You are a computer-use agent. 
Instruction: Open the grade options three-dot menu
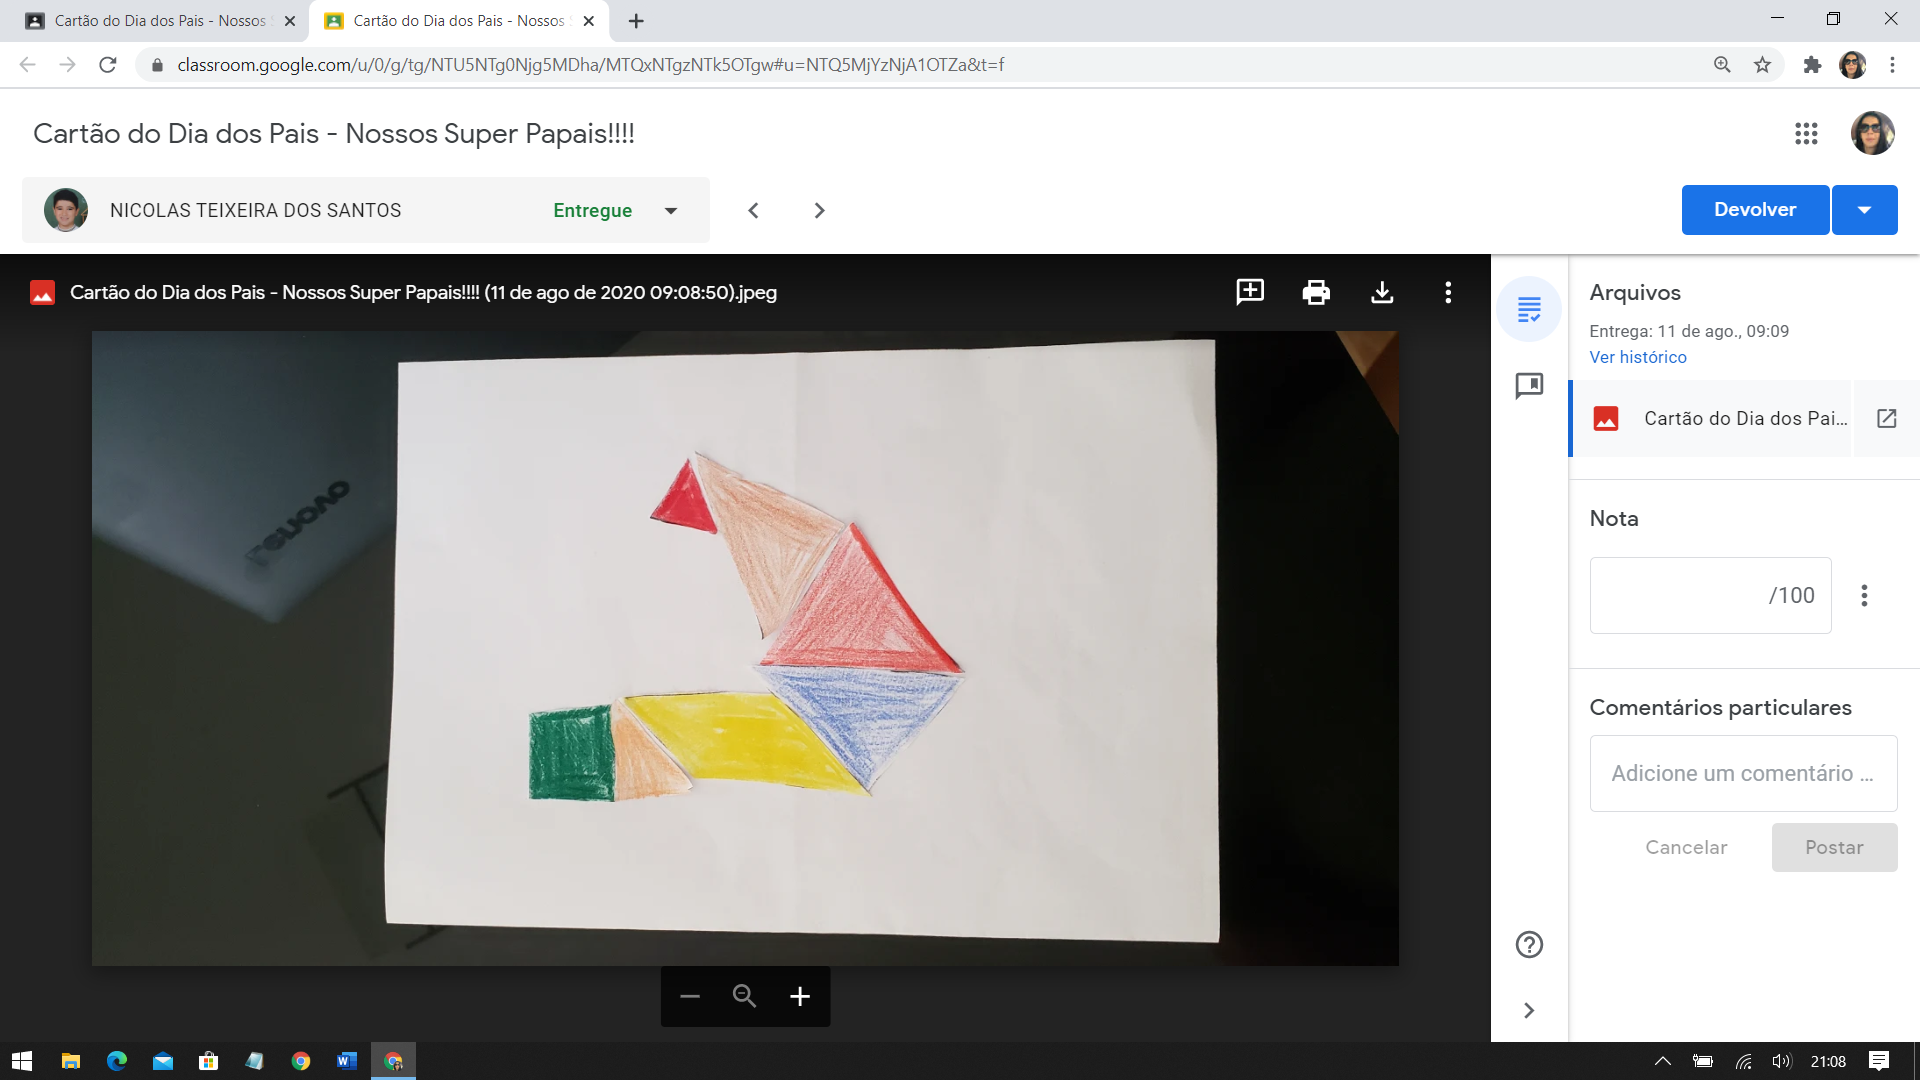coord(1864,596)
